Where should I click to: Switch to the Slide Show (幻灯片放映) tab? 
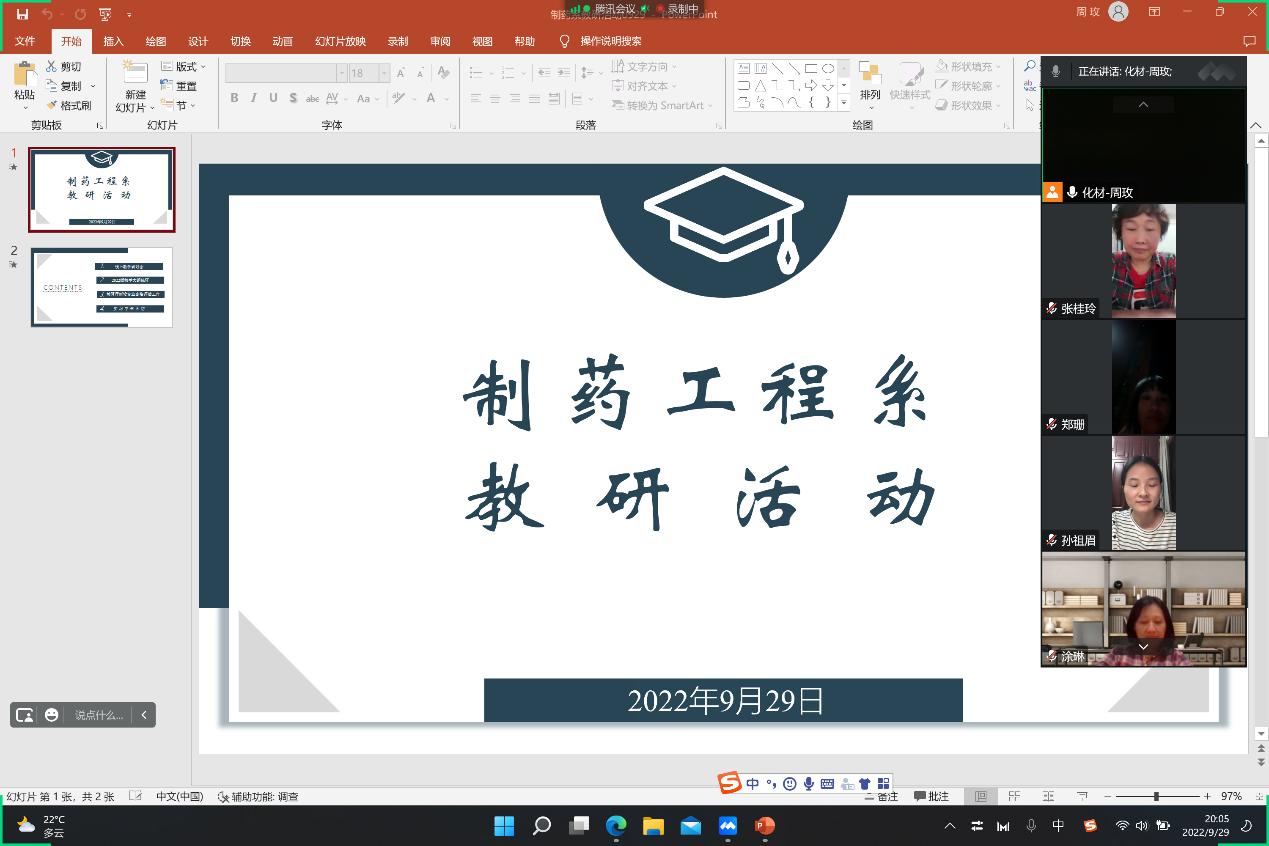click(x=340, y=41)
